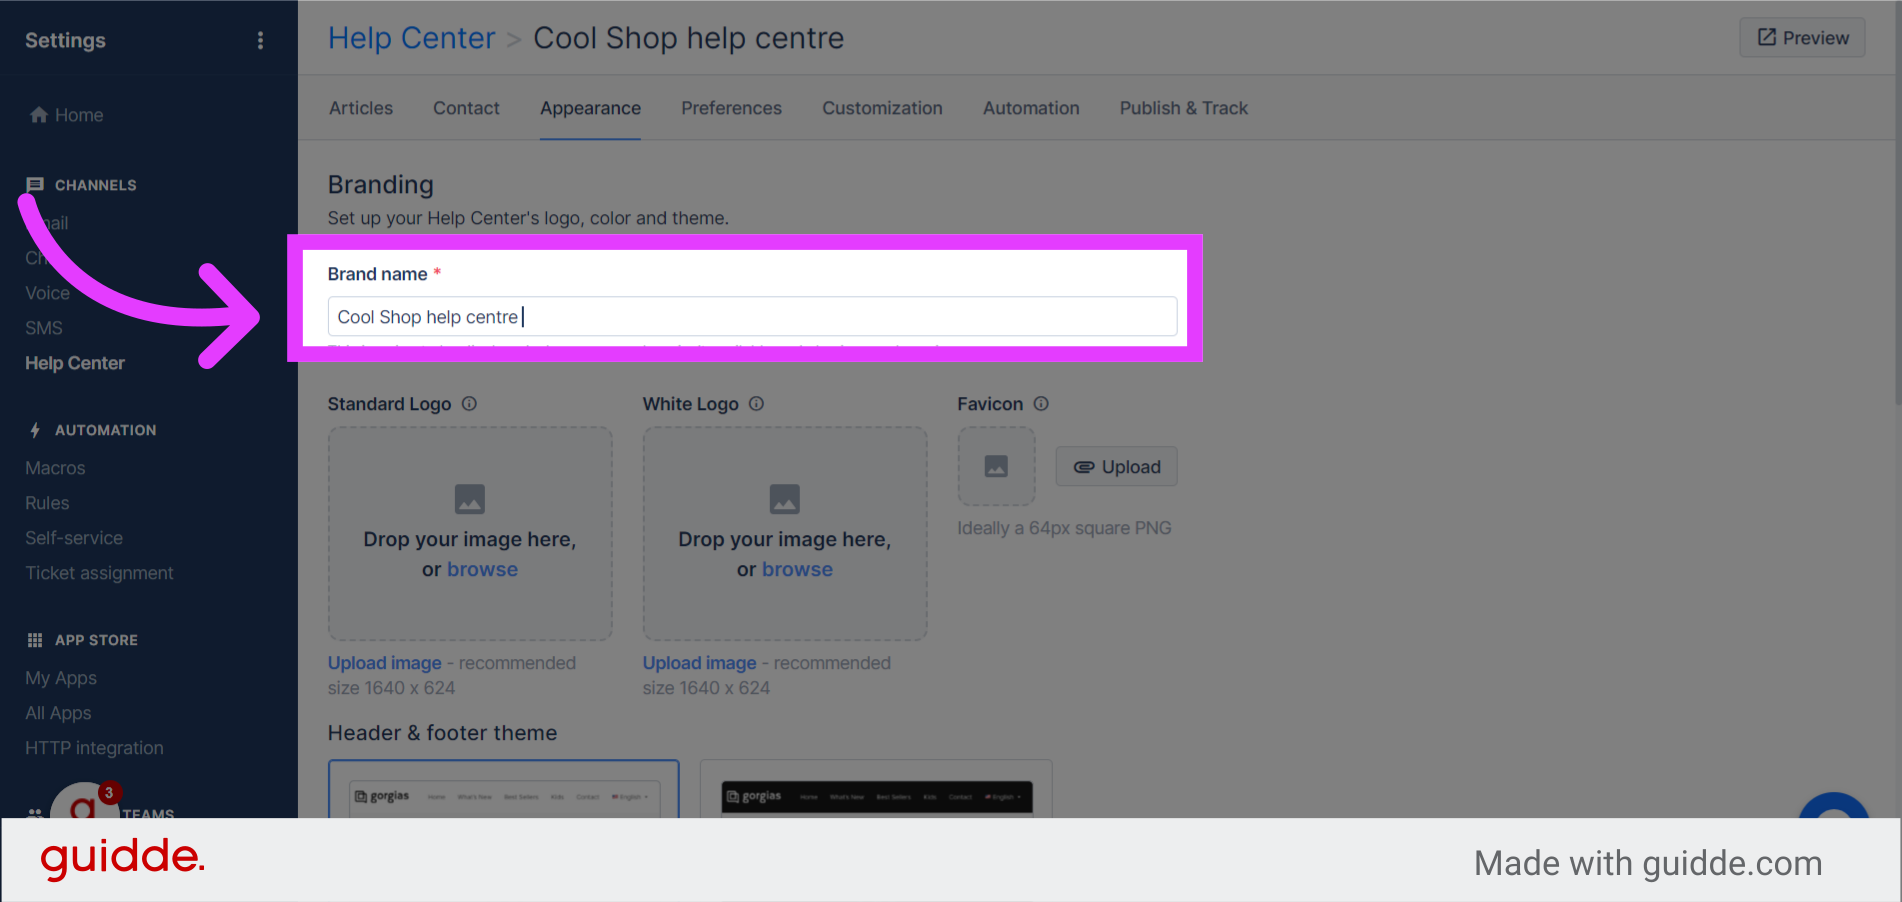Image resolution: width=1902 pixels, height=902 pixels.
Task: Select Help Center in the sidebar
Action: pos(75,363)
